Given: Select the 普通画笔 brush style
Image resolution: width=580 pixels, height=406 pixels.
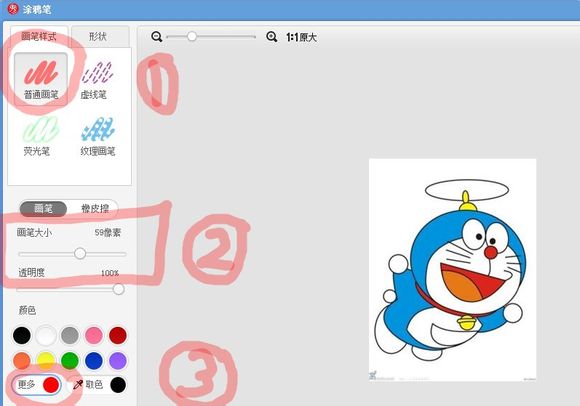Looking at the screenshot, I should click(x=41, y=79).
